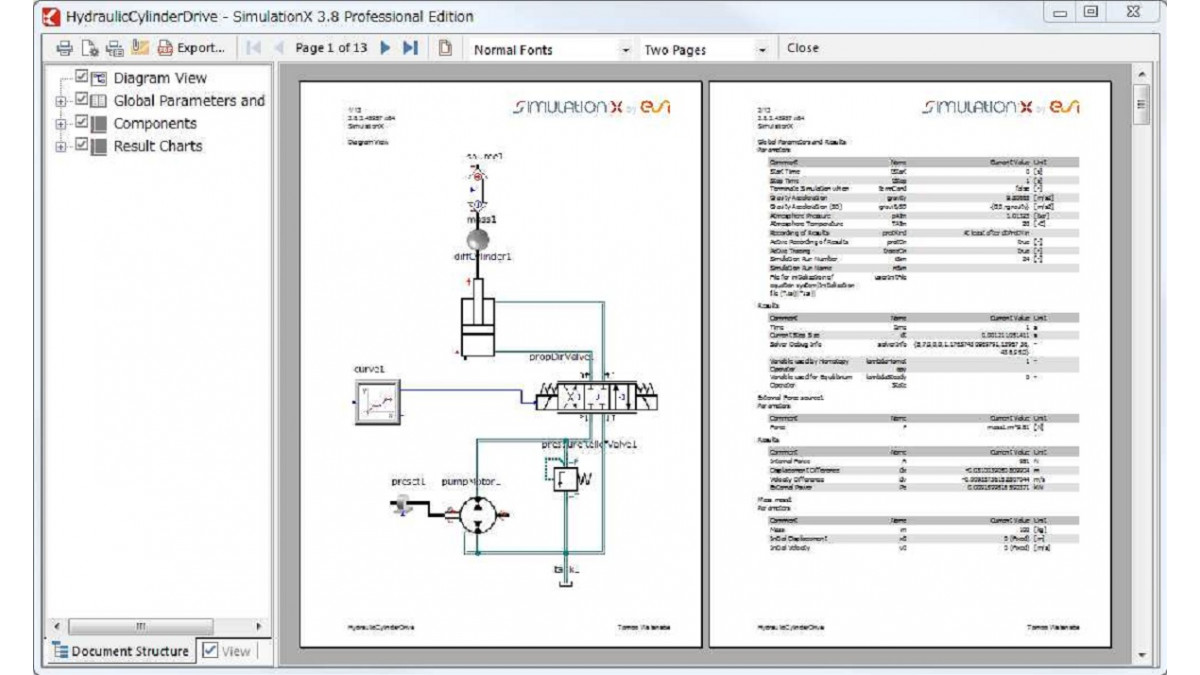Switch to the Document Structure tab
Viewport: 1200px width, 675px height.
(x=120, y=651)
